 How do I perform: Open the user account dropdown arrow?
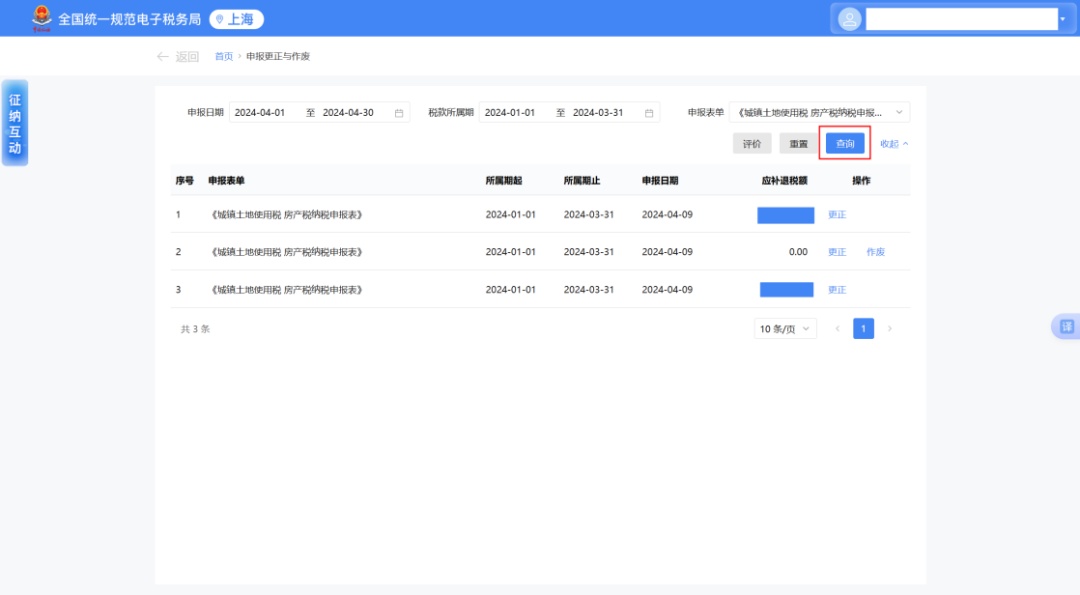(x=1062, y=19)
